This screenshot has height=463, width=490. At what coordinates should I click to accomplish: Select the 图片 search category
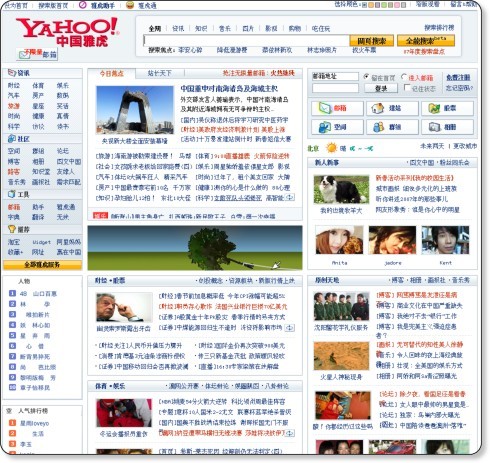pyautogui.click(x=248, y=29)
